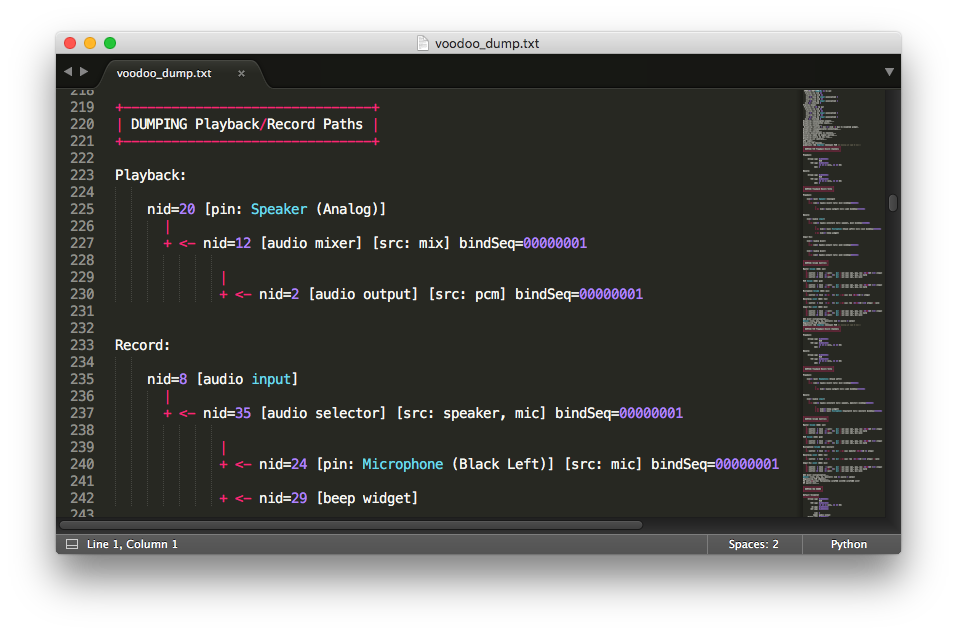Click line number 225 in the gutter

pos(82,209)
